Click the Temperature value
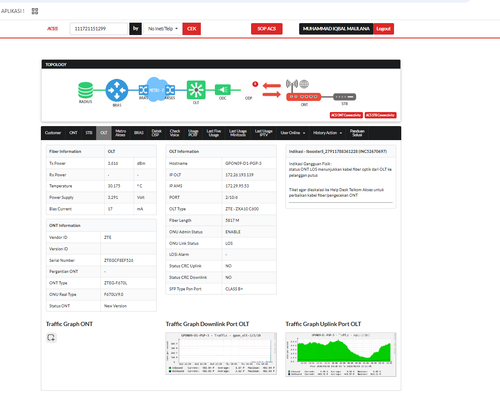 (114, 186)
